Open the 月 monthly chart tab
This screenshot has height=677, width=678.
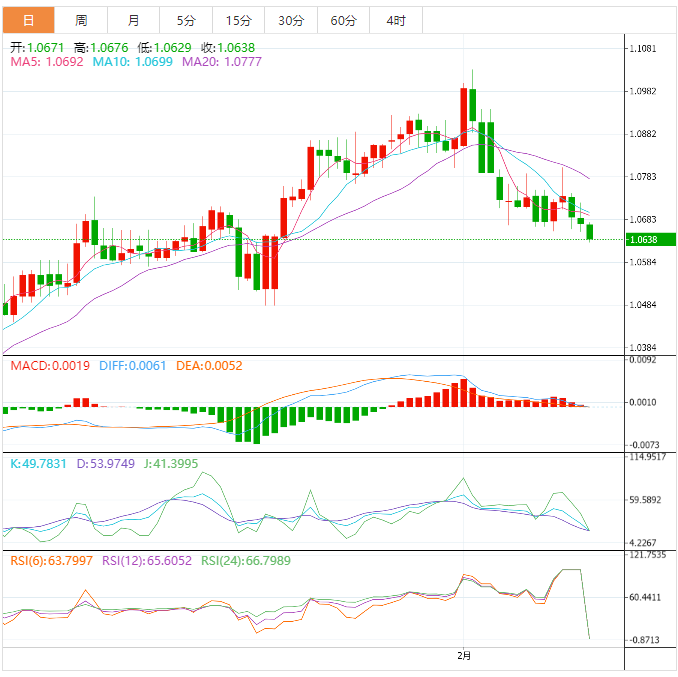(134, 20)
